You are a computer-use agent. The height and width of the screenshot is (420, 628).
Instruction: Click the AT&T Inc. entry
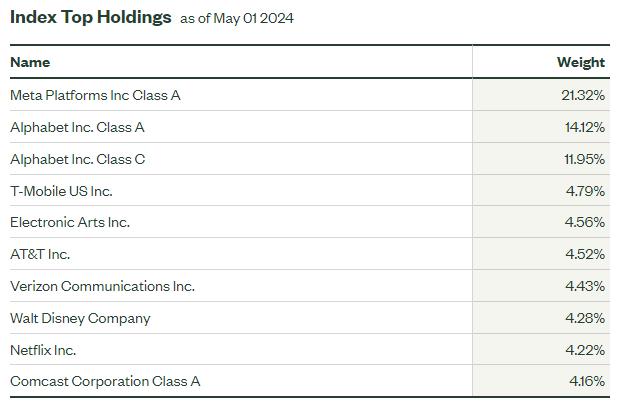click(40, 254)
